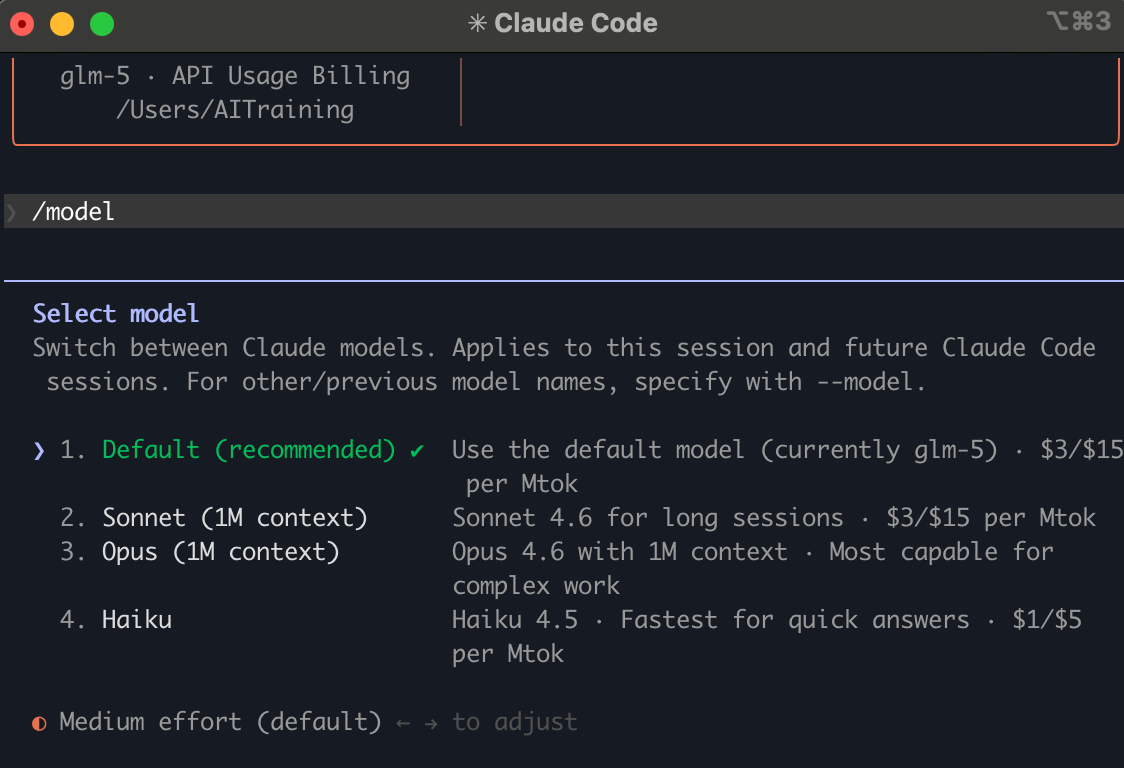This screenshot has height=768, width=1124.
Task: Click the selection arrow cursor beside Default
Action: click(x=39, y=450)
